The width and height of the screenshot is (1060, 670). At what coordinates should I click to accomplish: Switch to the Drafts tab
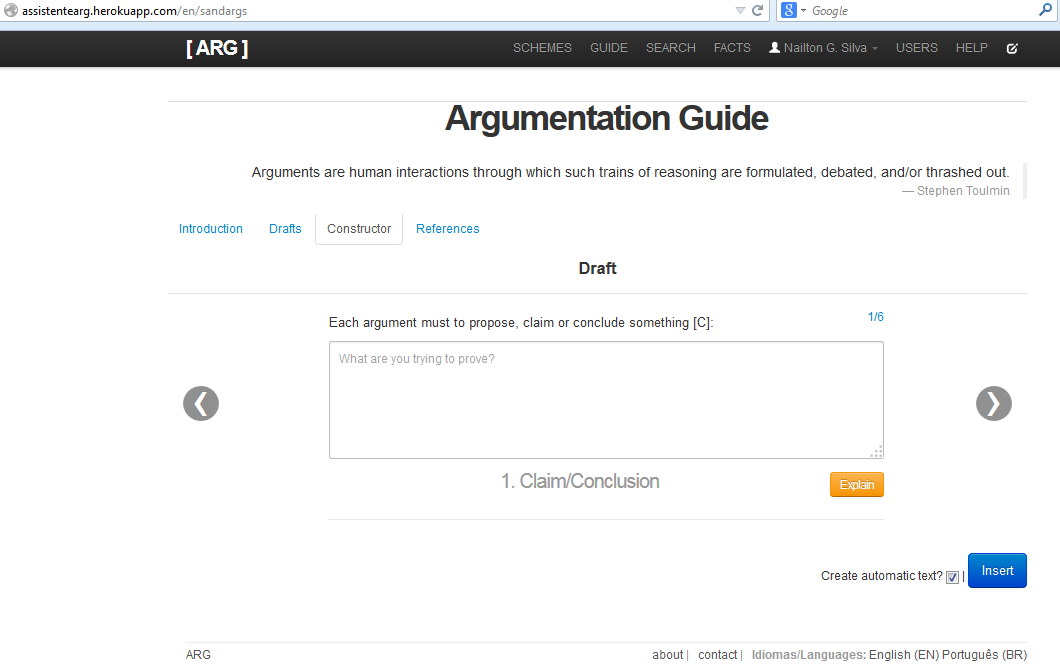285,229
